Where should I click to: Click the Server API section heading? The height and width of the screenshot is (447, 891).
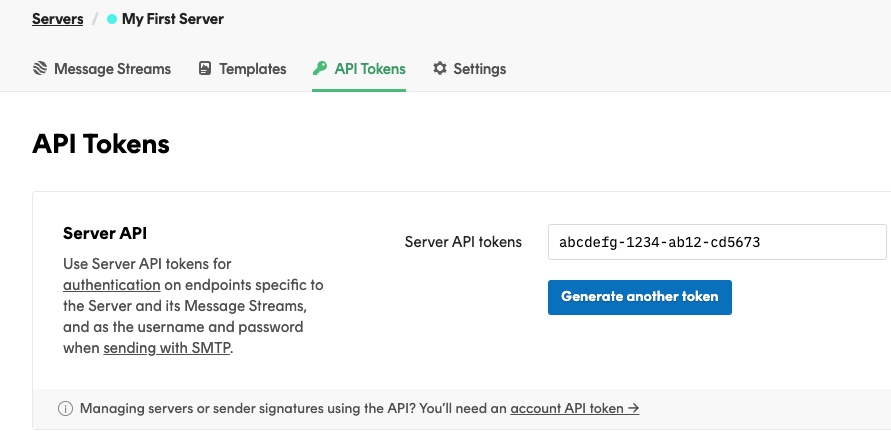tap(105, 233)
